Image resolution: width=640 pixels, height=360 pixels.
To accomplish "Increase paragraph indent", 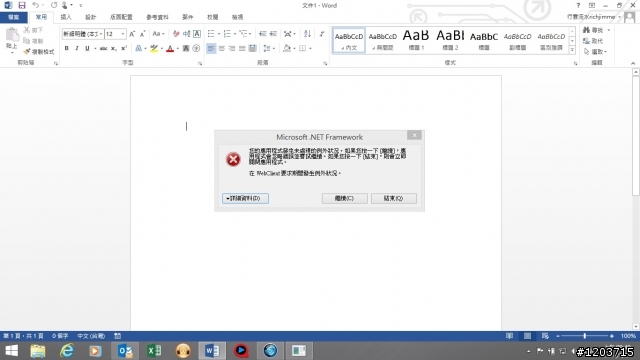I will point(273,34).
